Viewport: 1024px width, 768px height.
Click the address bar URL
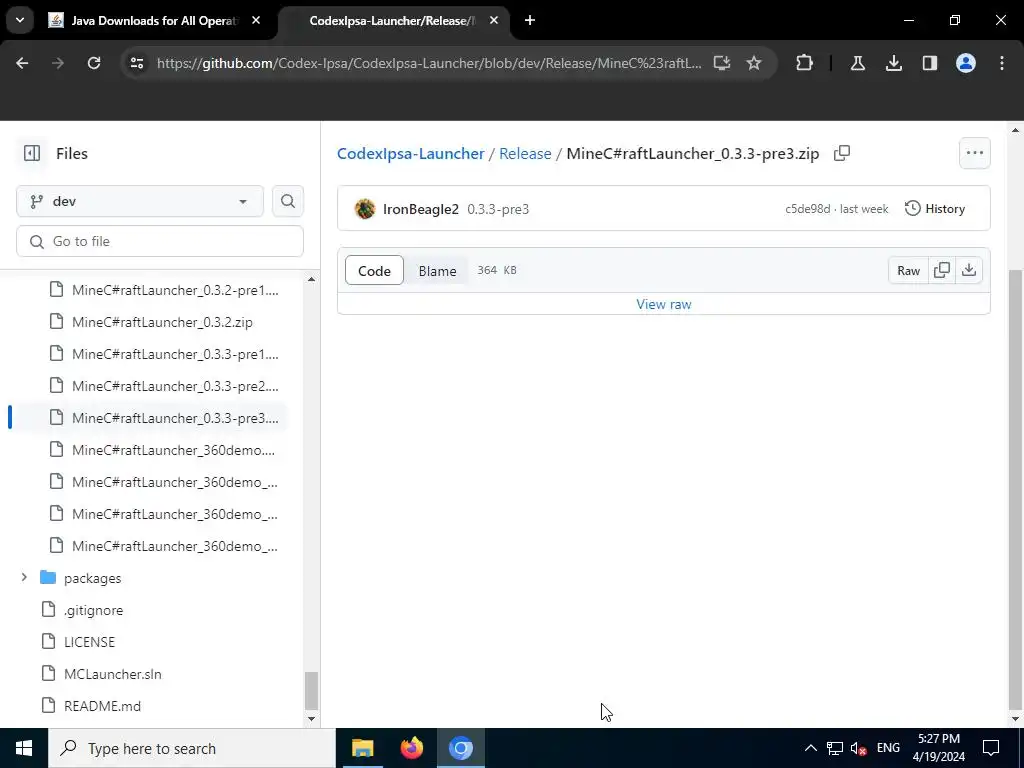[429, 63]
